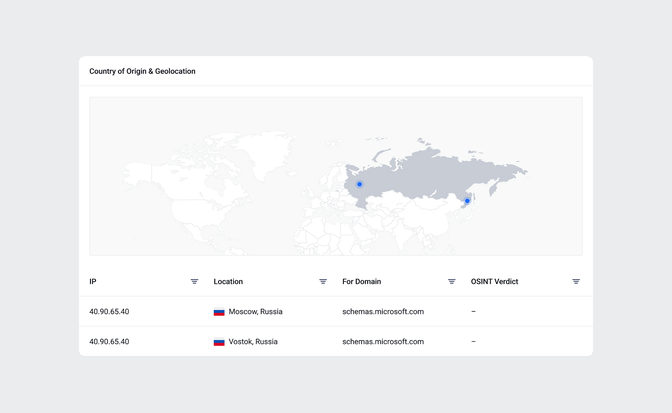672x413 pixels.
Task: Open the filter icon for Location column
Action: (323, 281)
